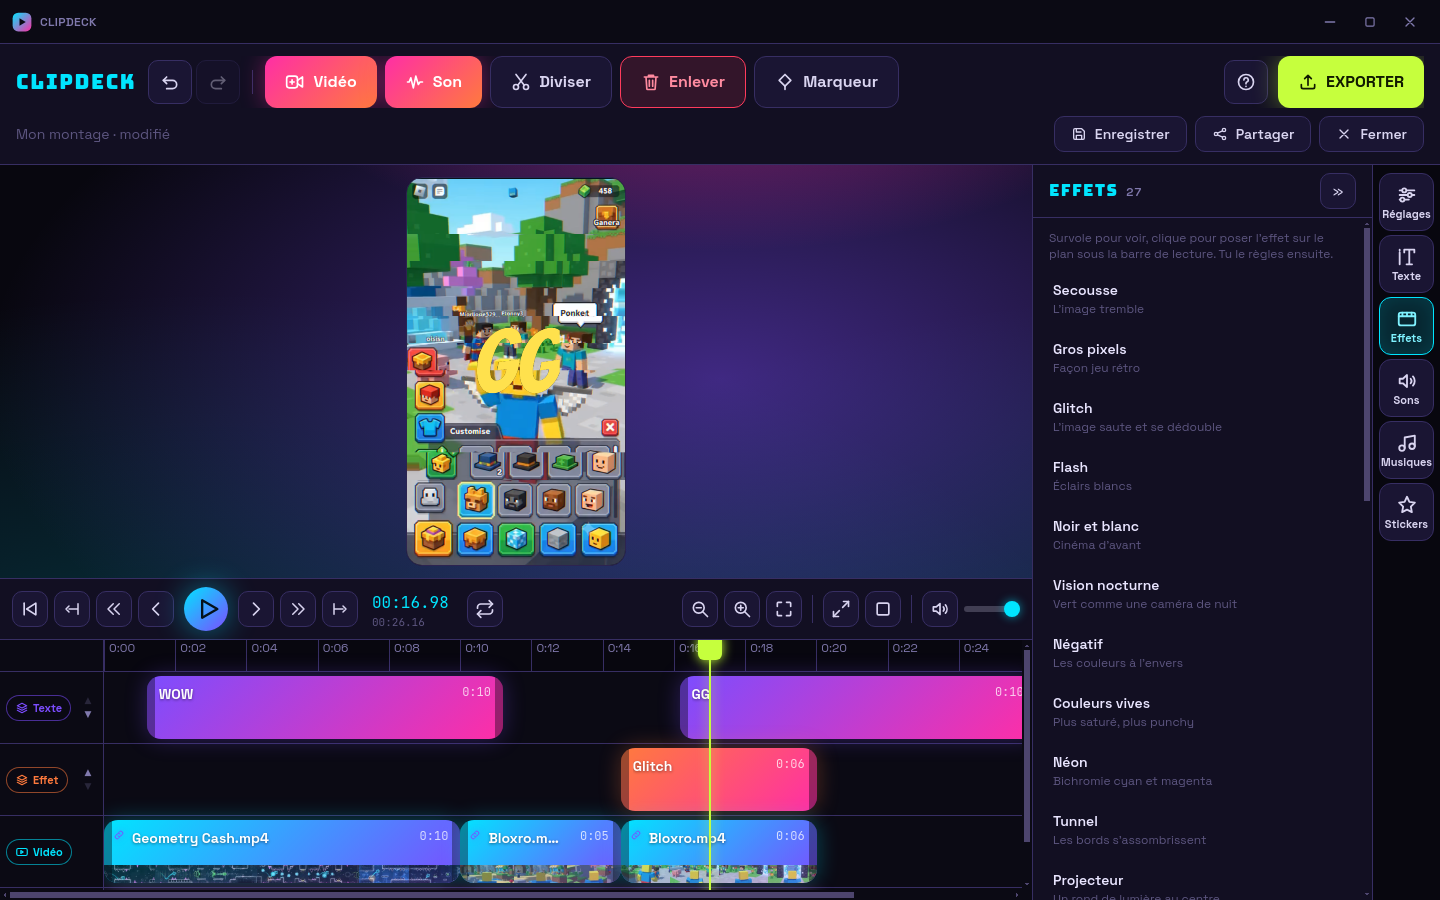Jump to the start of the timeline
Screen dimensions: 1440x900
point(30,609)
